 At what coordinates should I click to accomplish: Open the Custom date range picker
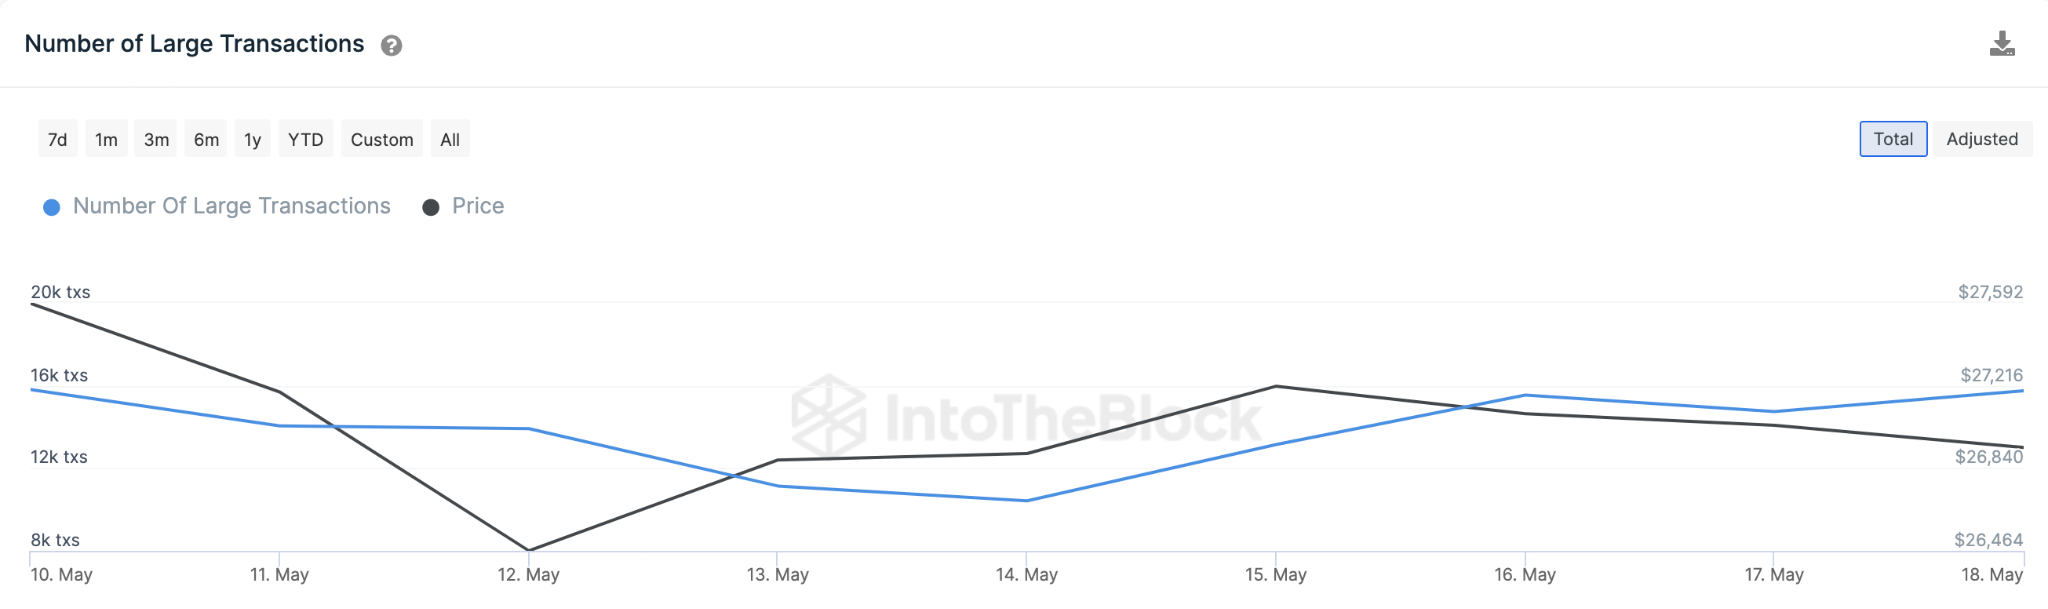[x=381, y=139]
